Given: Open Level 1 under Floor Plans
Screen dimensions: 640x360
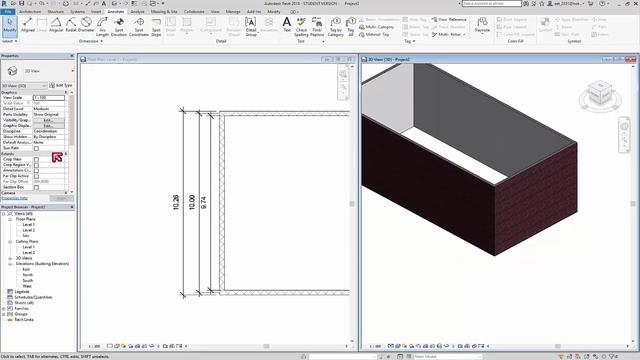Looking at the screenshot, I should pyautogui.click(x=29, y=225).
